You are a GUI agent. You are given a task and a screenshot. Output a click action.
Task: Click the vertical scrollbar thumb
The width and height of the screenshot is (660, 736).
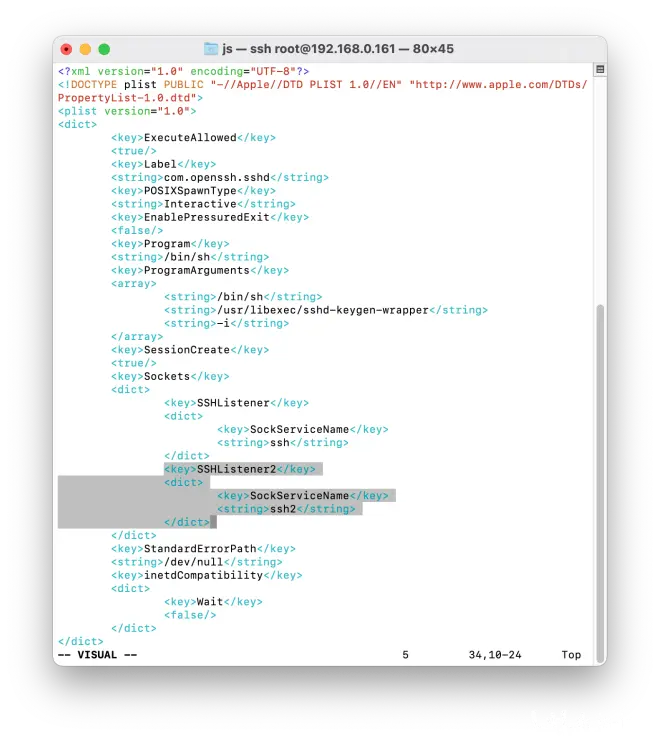[599, 483]
